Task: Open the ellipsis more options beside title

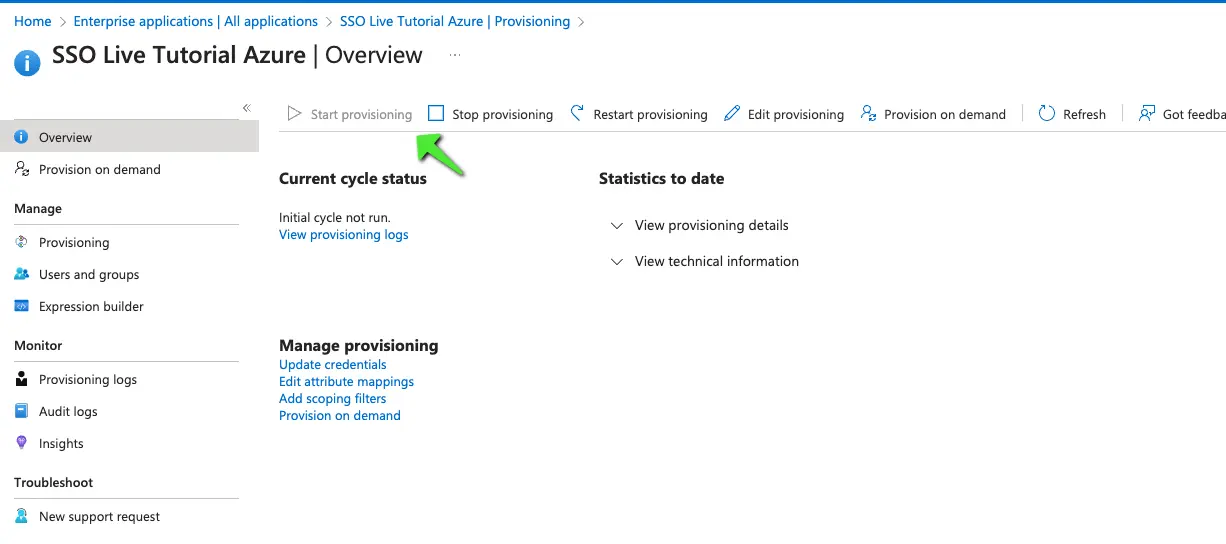Action: [455, 55]
